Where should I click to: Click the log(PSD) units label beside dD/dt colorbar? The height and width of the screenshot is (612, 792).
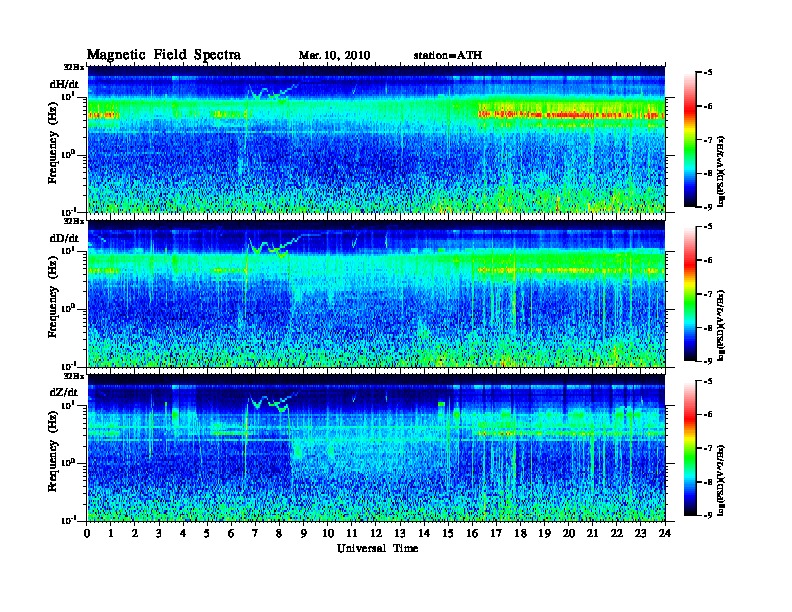(x=722, y=325)
